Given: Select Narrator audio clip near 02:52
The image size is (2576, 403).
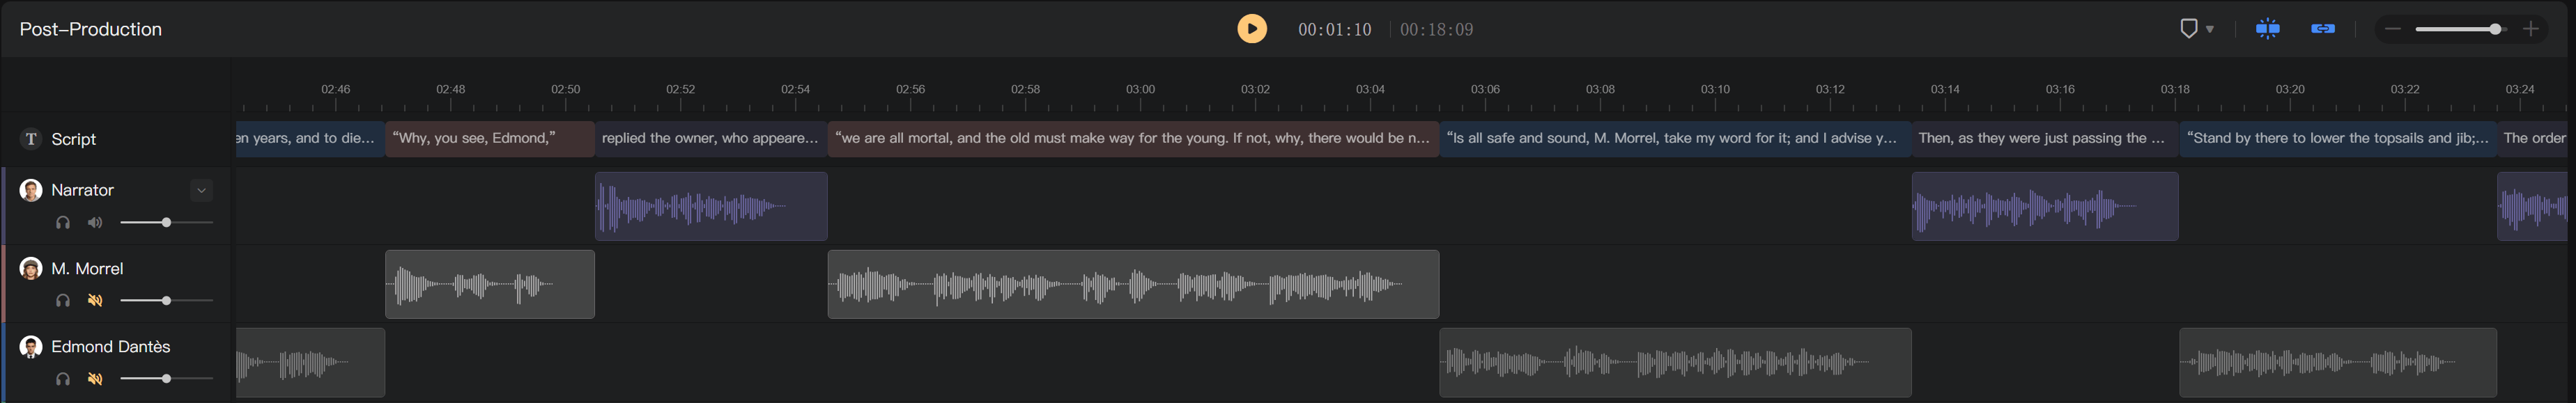Looking at the screenshot, I should click(x=711, y=206).
